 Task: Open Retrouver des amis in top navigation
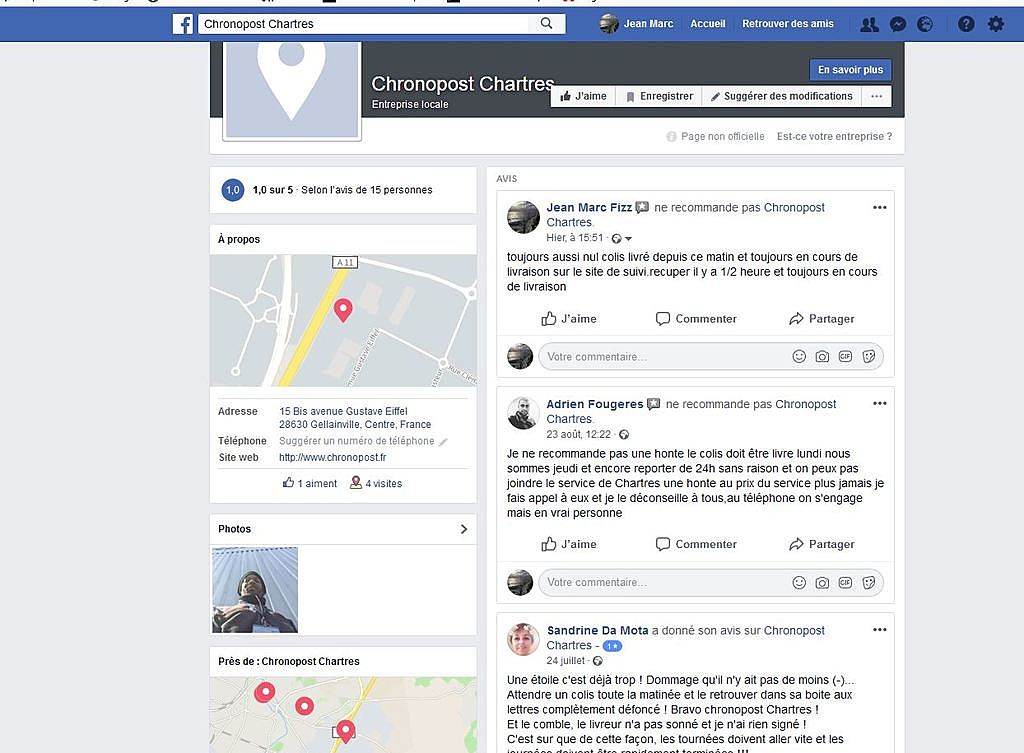788,24
